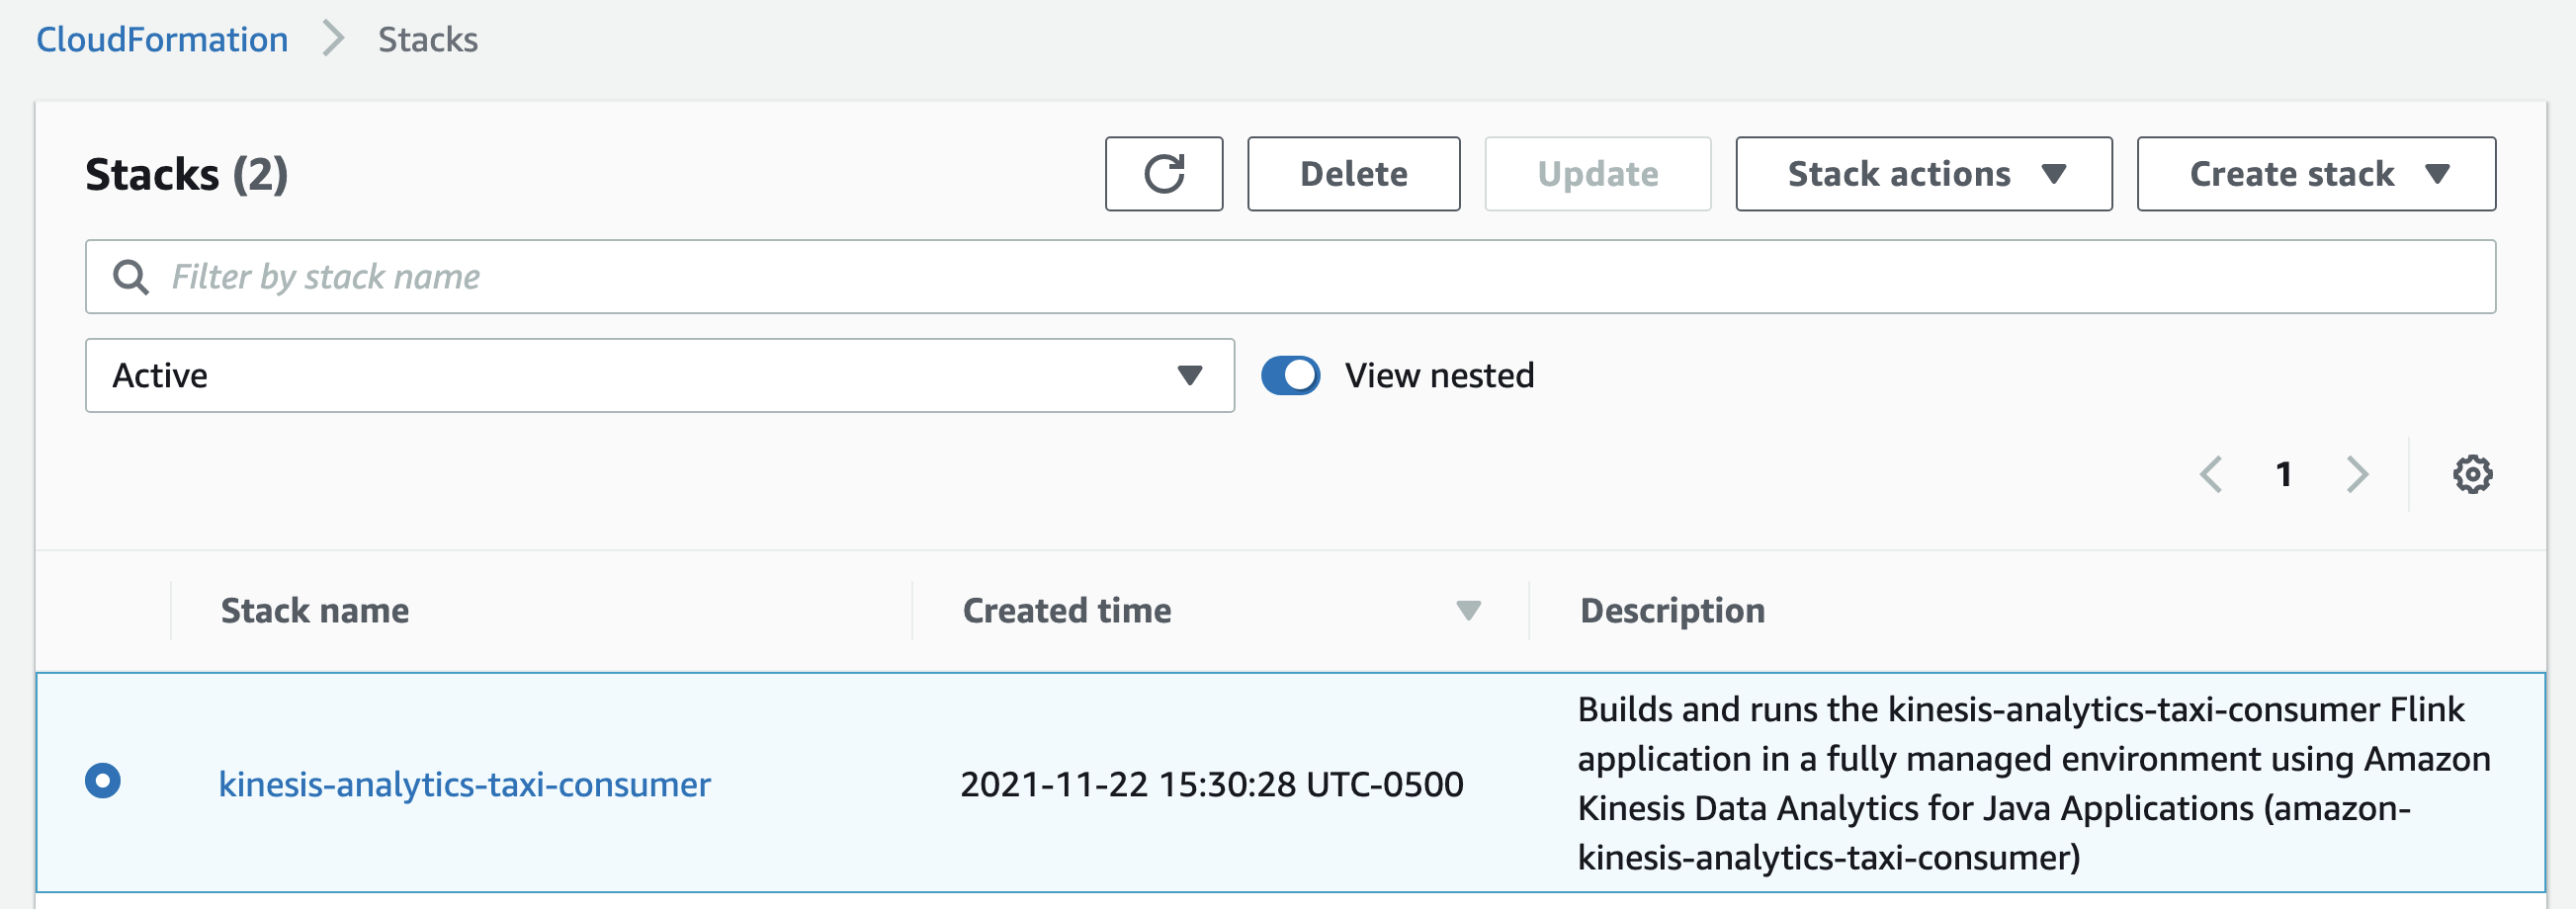Sort by Created time descending arrow
Image resolution: width=2576 pixels, height=909 pixels.
[1467, 610]
